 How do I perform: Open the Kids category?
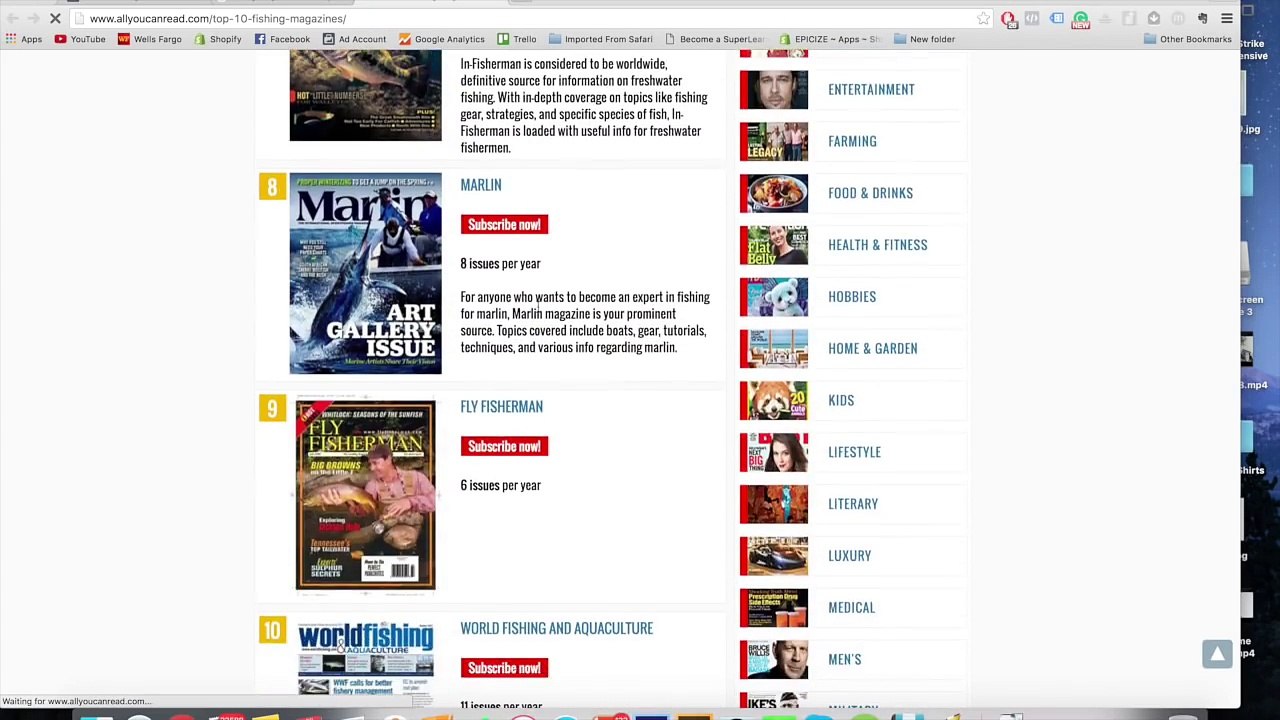click(841, 401)
